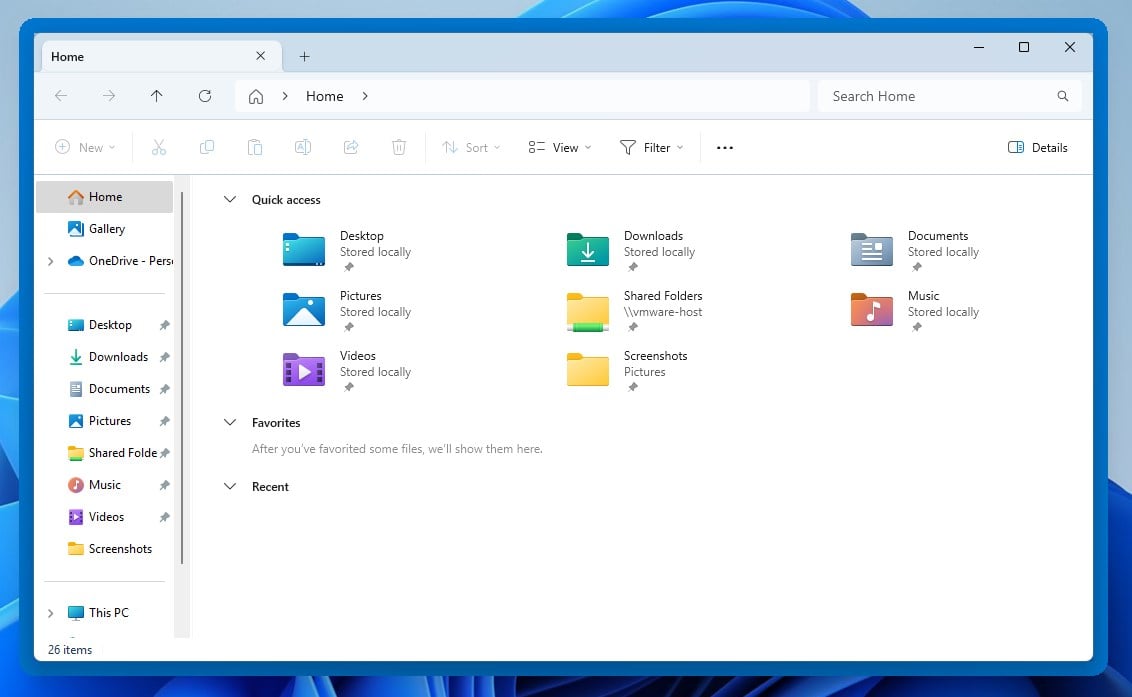
Task: Open the See more ellipsis menu
Action: tap(725, 148)
